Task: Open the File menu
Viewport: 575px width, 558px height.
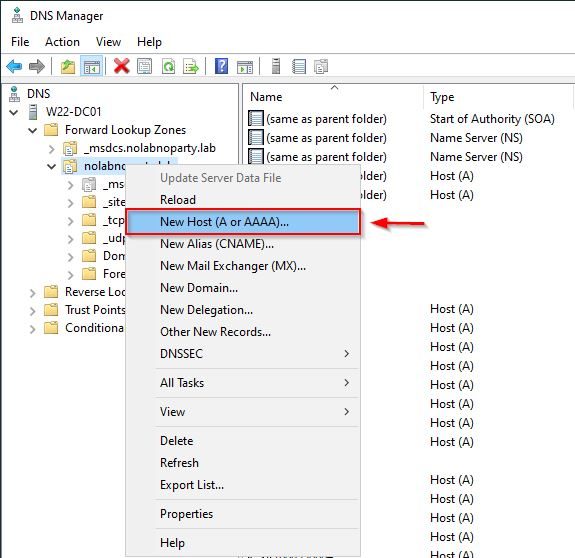Action: [20, 42]
